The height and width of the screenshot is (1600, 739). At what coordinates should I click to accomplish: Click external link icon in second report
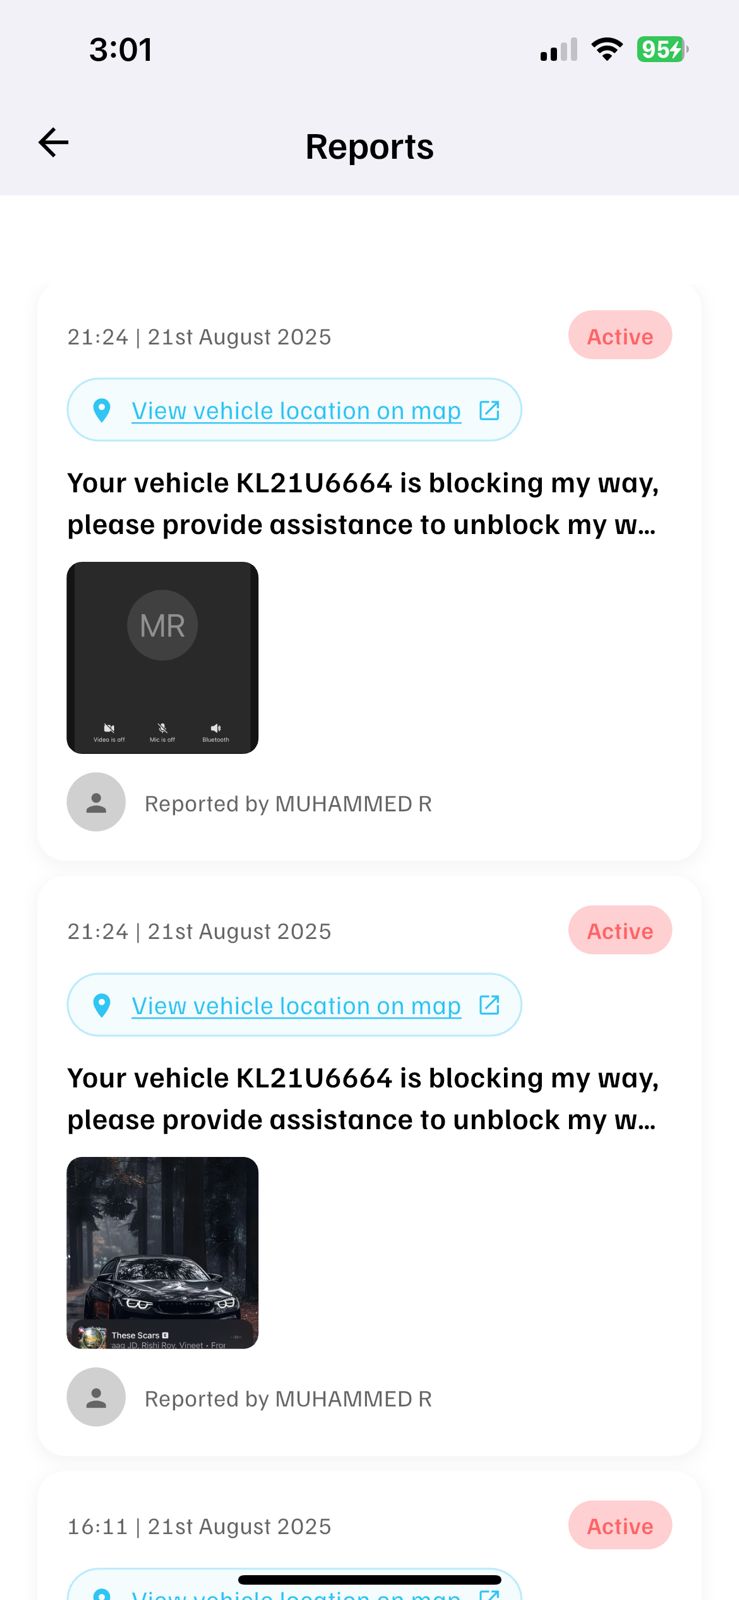tap(489, 1005)
